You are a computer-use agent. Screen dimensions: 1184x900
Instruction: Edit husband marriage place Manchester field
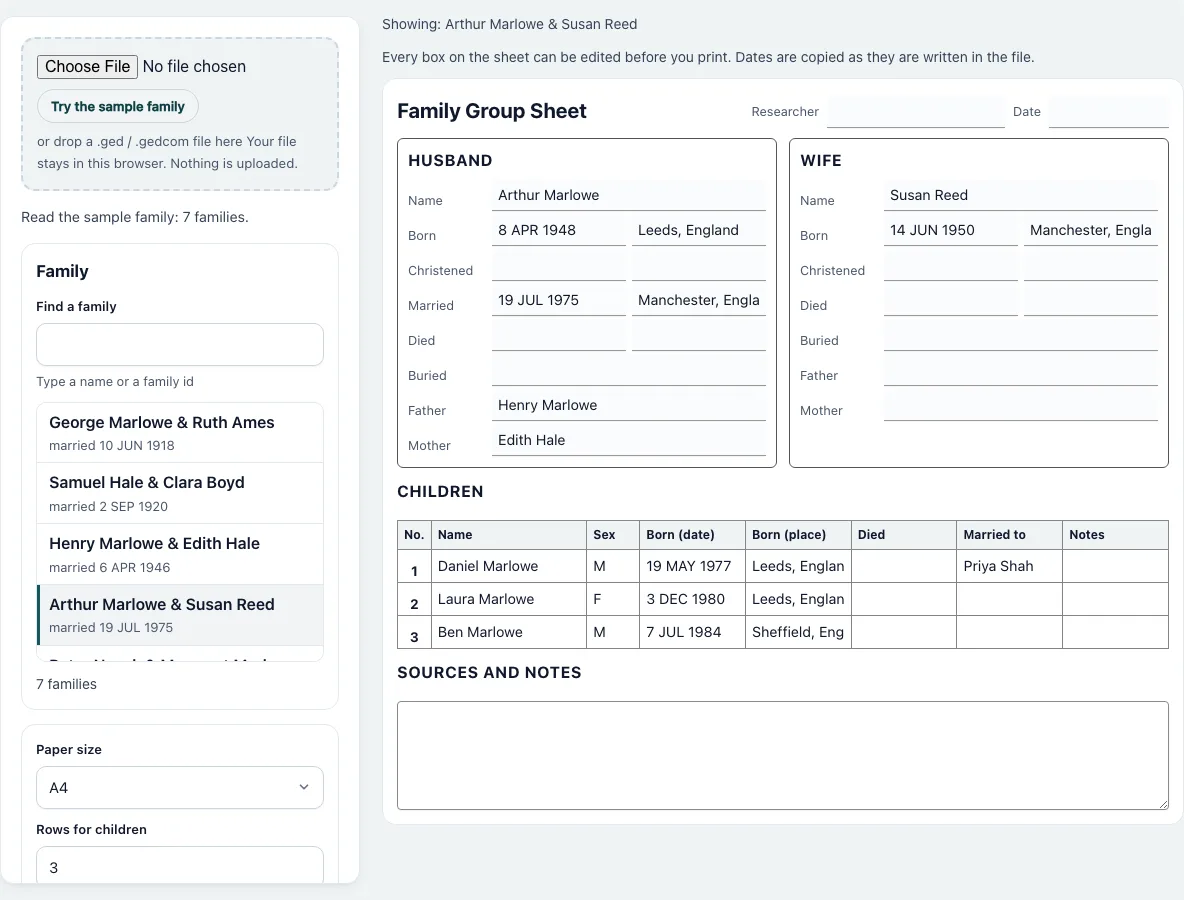[698, 301]
